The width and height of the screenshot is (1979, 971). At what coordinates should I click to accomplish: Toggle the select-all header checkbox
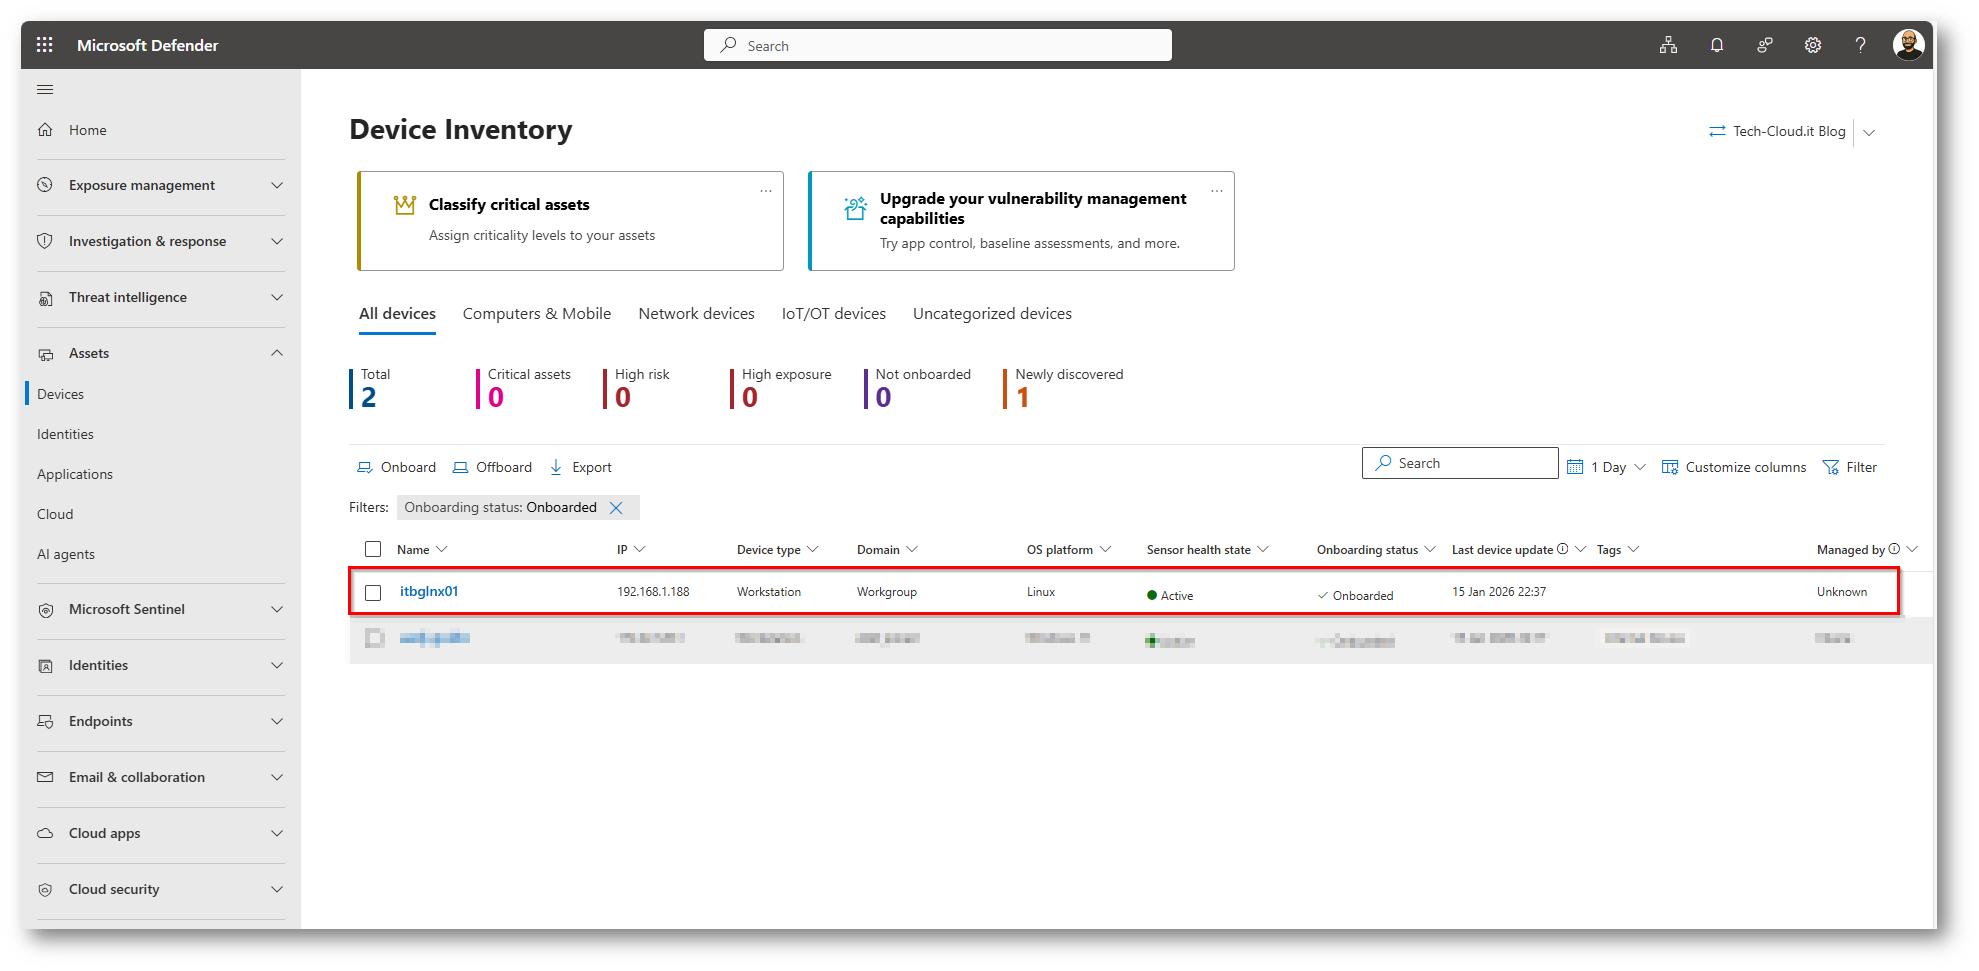(373, 549)
